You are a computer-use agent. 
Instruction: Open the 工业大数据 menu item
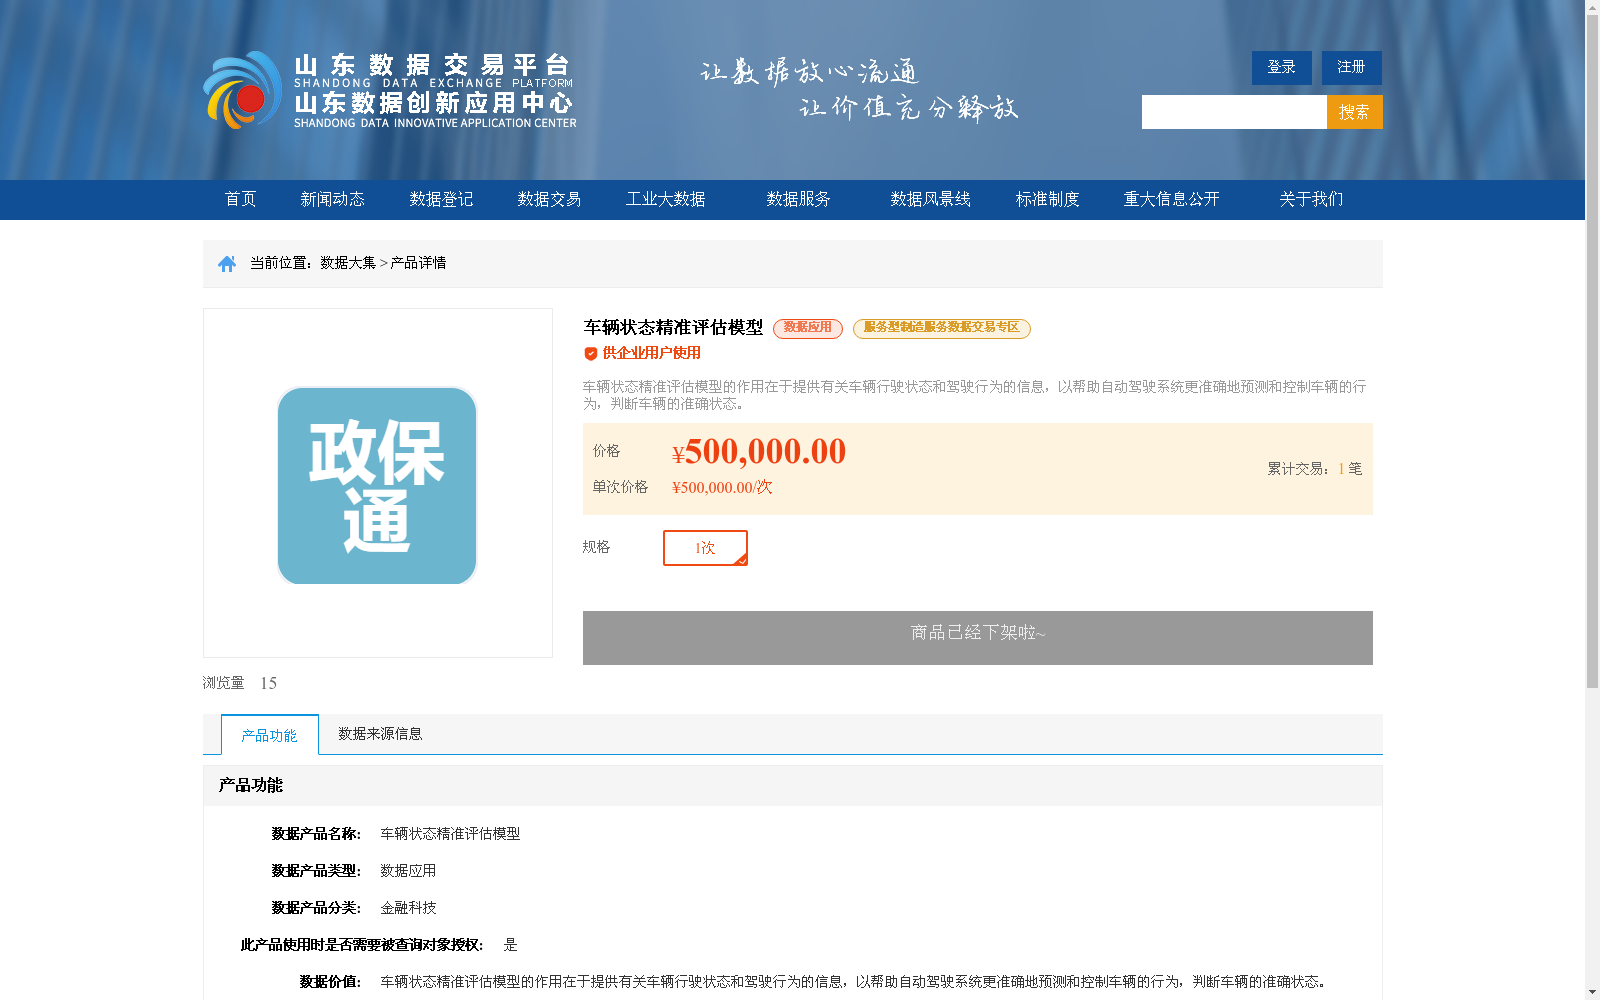(x=666, y=200)
